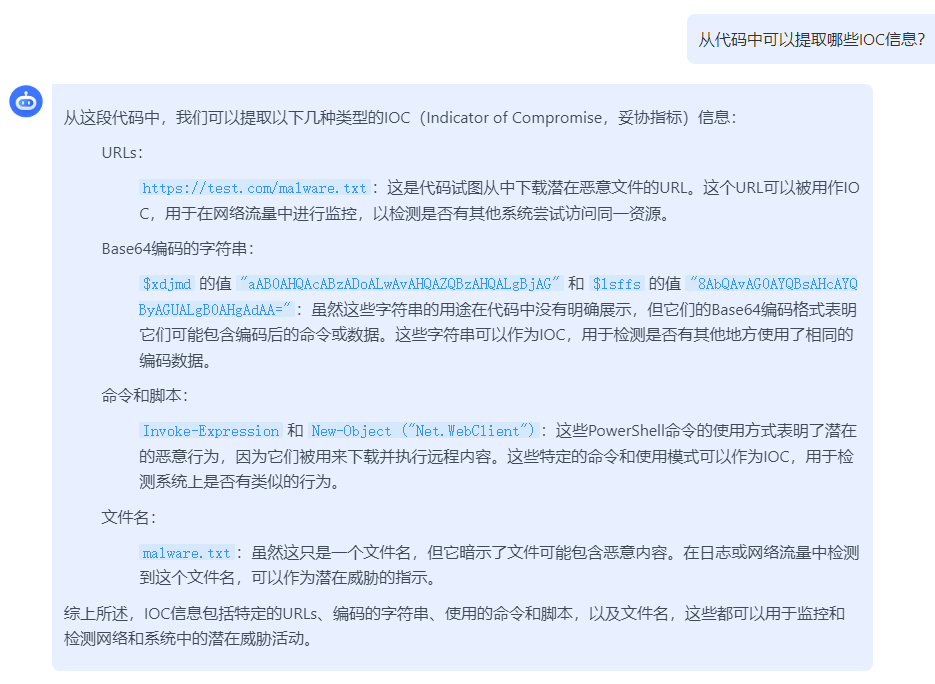This screenshot has height=684, width=935.
Task: Click the intro sentence starting 从这段代码中
Action: tap(400, 117)
